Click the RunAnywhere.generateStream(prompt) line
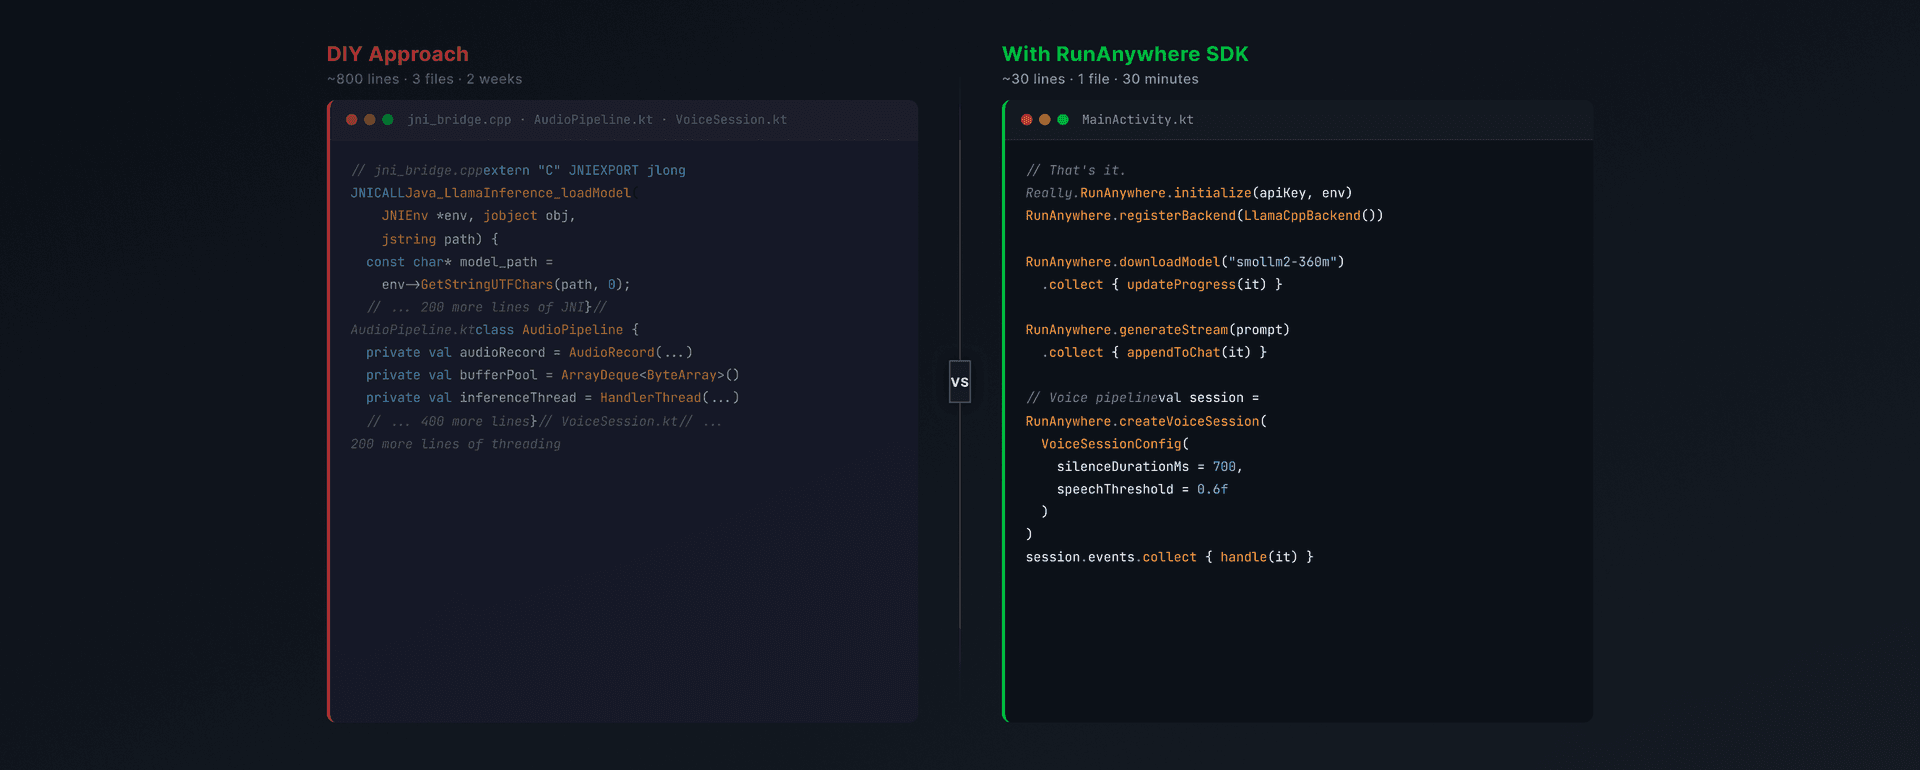Screen dimensions: 1920x770 click(x=1158, y=330)
